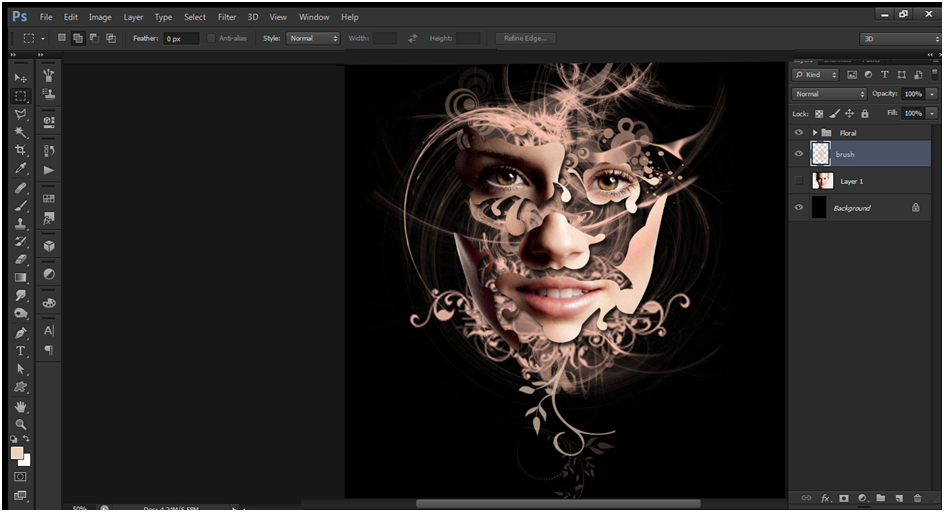Screen dimensions: 944x512
Task: Add a layer mask
Action: 843,498
